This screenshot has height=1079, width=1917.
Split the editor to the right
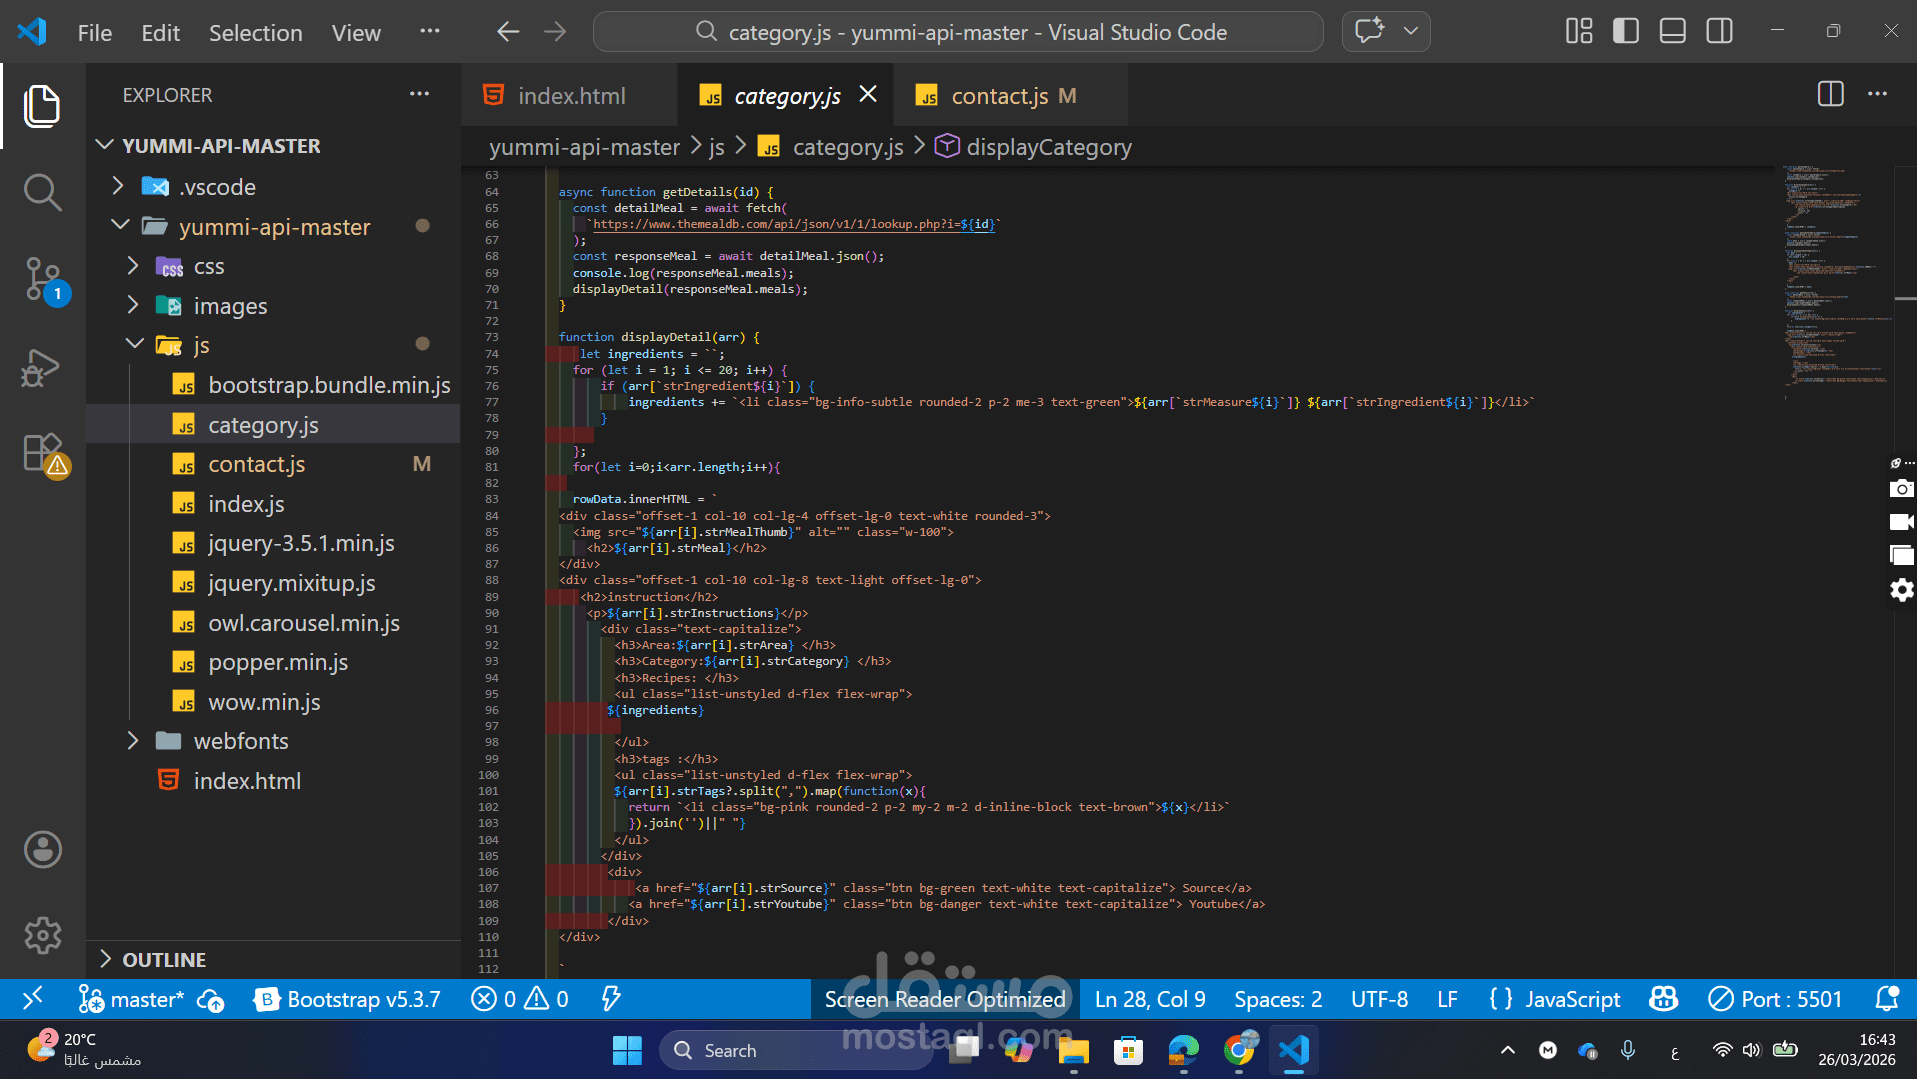(1830, 95)
